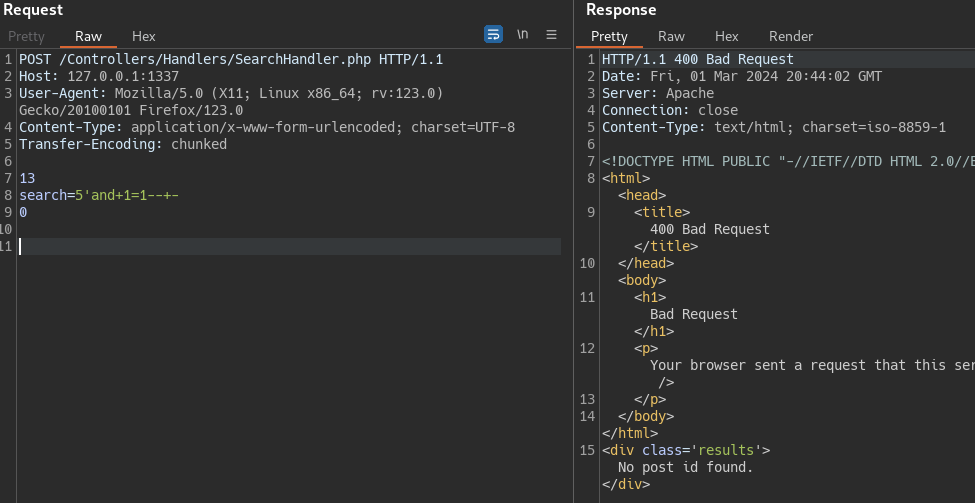Select the Request Raw tab
Screen dimensions: 975x503
88,36
